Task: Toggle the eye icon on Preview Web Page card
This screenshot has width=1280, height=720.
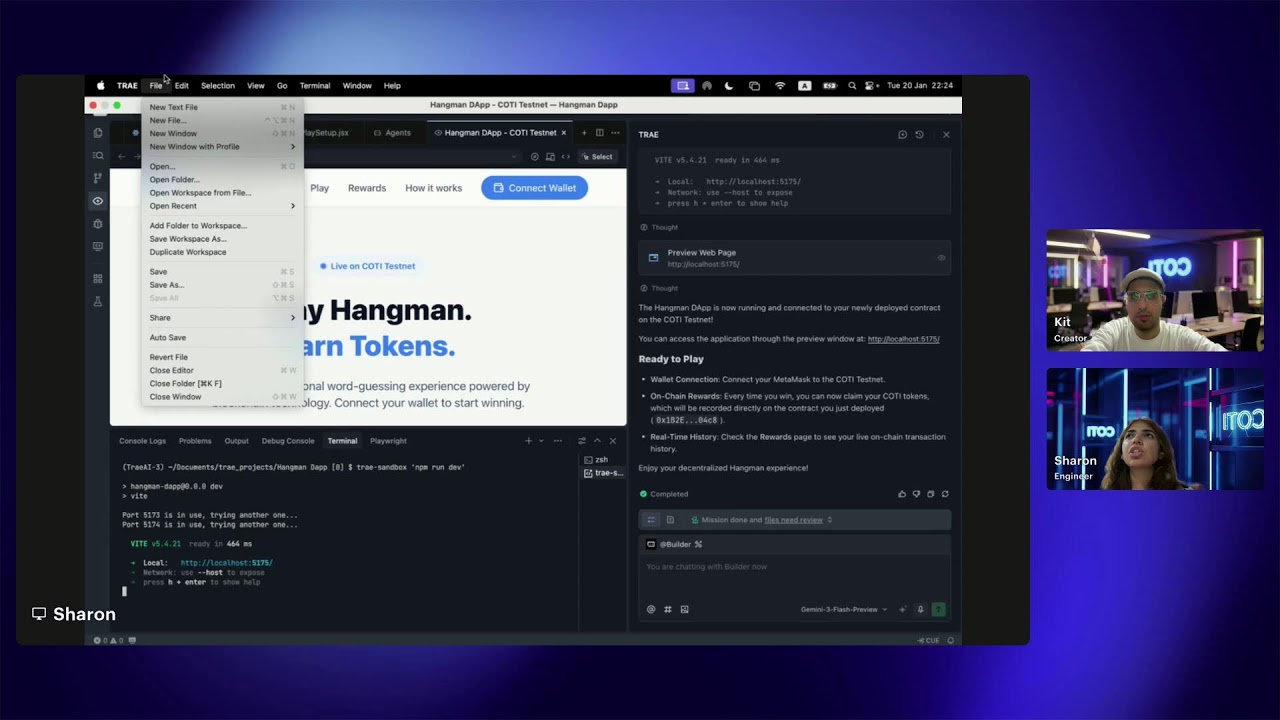Action: pos(941,258)
